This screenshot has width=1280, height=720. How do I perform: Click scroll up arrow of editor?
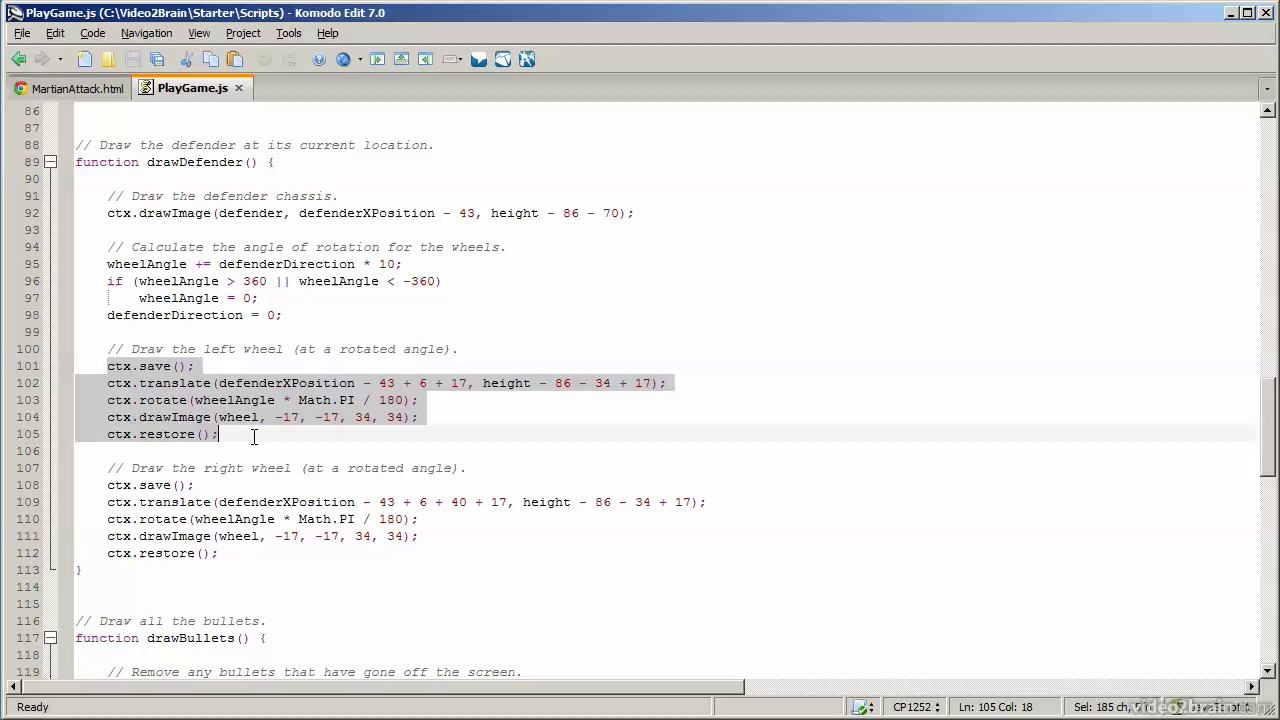click(1267, 111)
